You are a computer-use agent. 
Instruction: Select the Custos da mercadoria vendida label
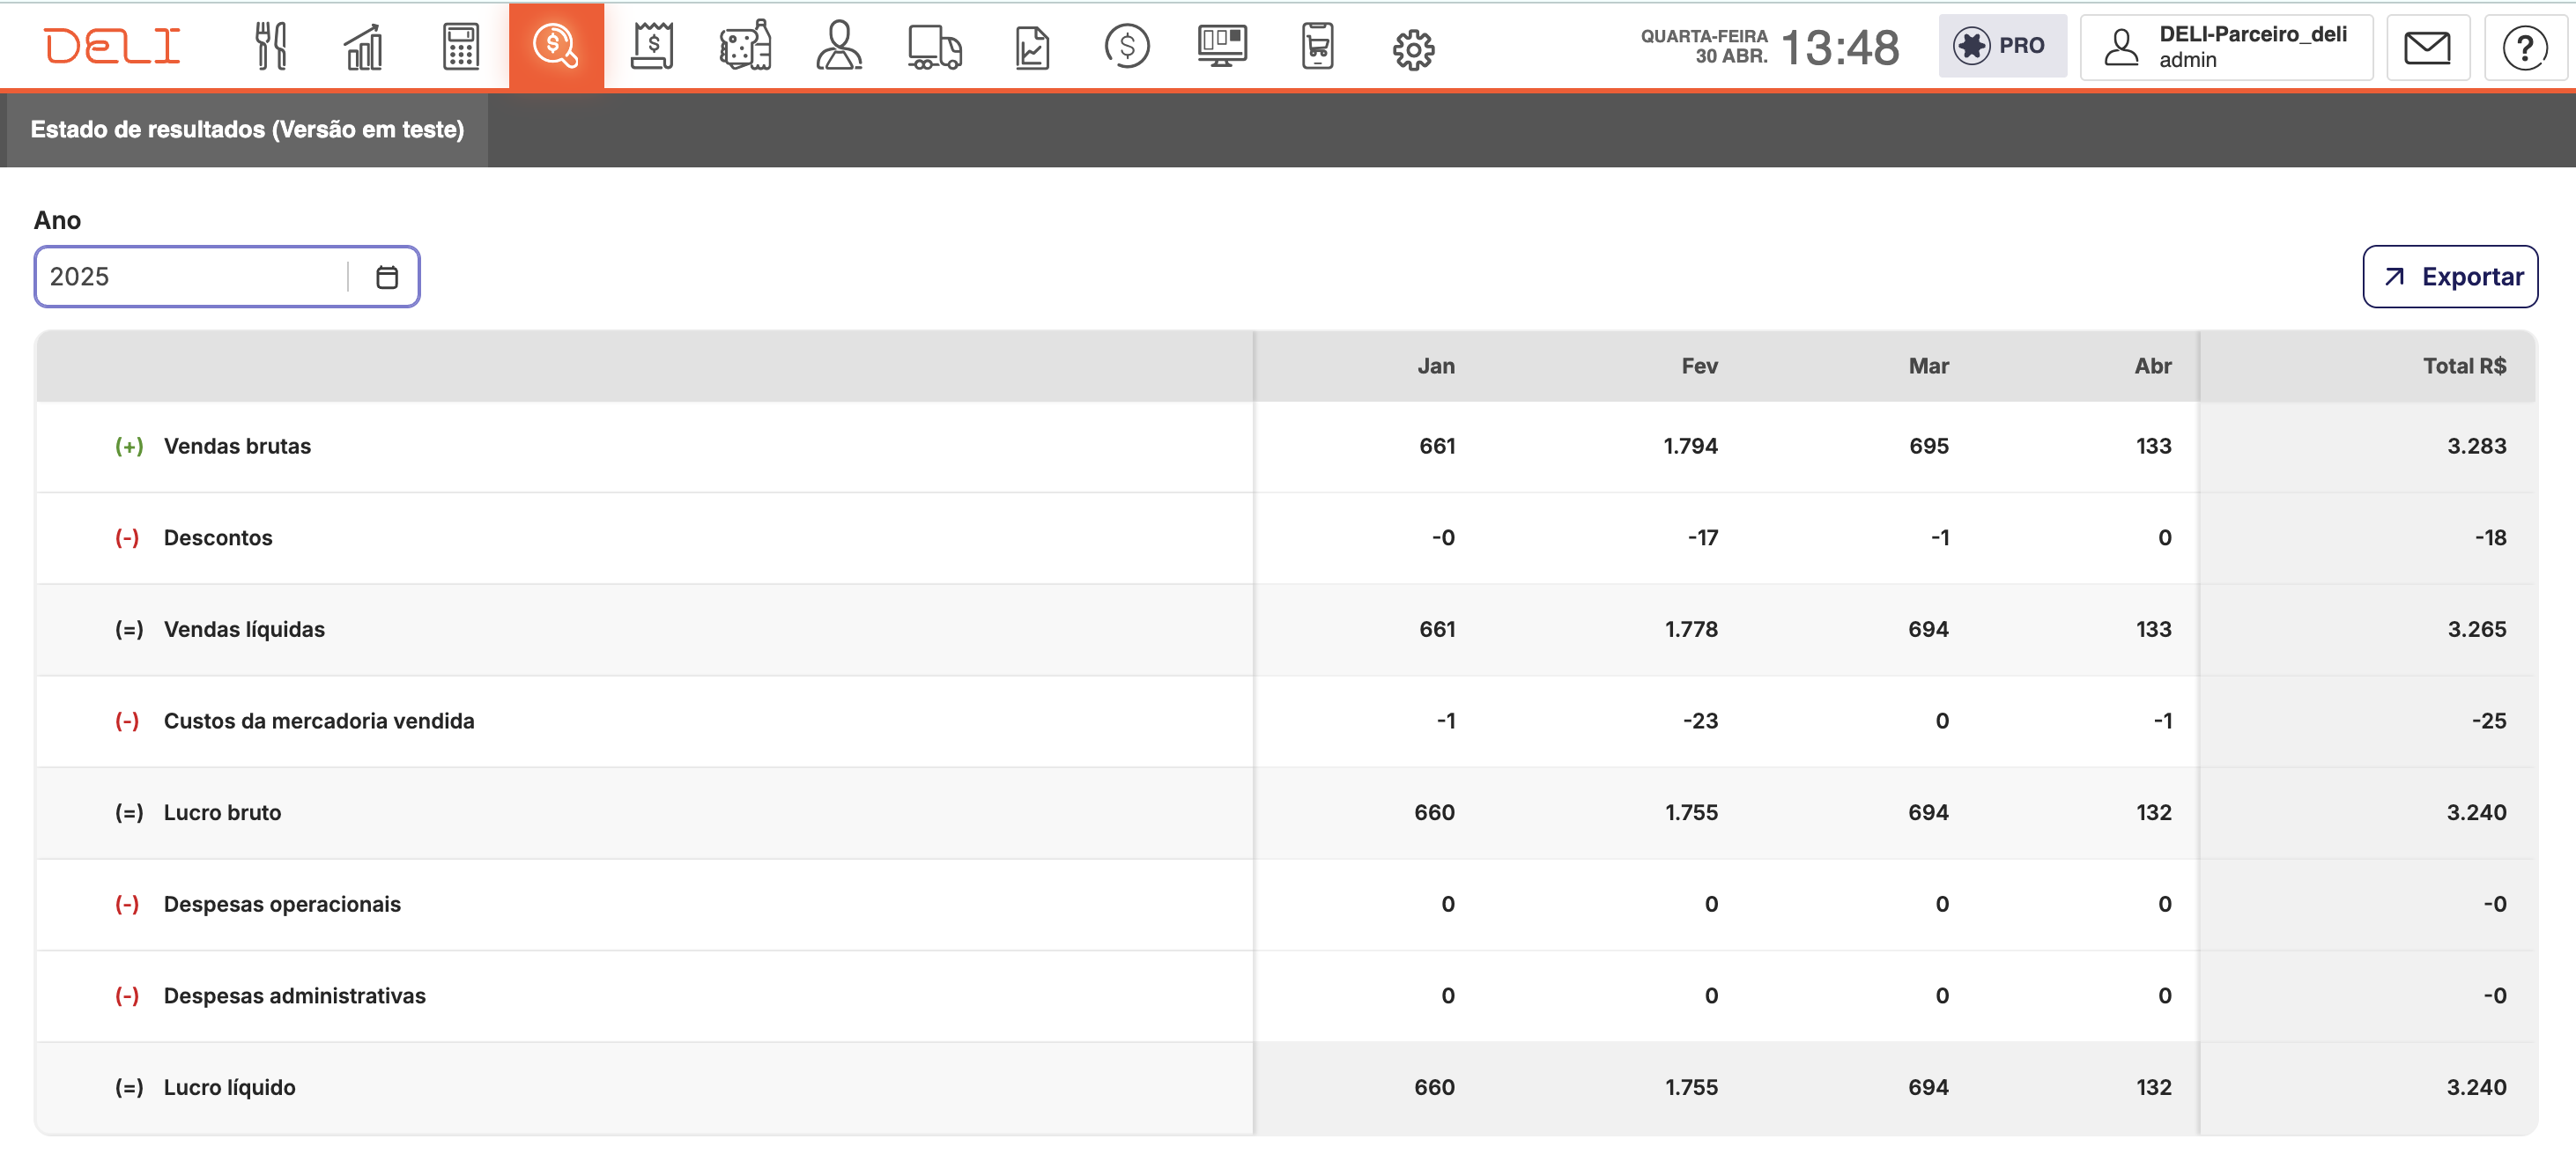pyautogui.click(x=319, y=721)
